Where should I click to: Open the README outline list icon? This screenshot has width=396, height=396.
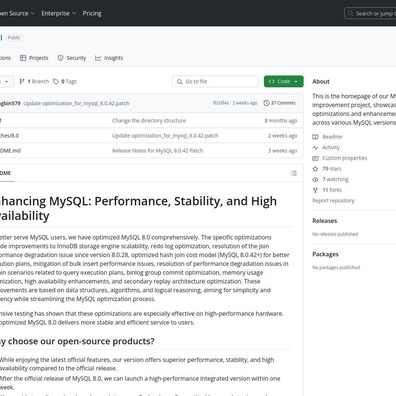point(294,173)
